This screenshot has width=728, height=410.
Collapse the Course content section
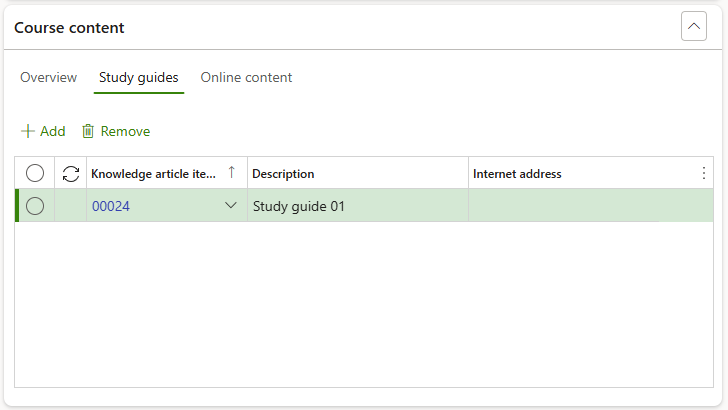693,26
